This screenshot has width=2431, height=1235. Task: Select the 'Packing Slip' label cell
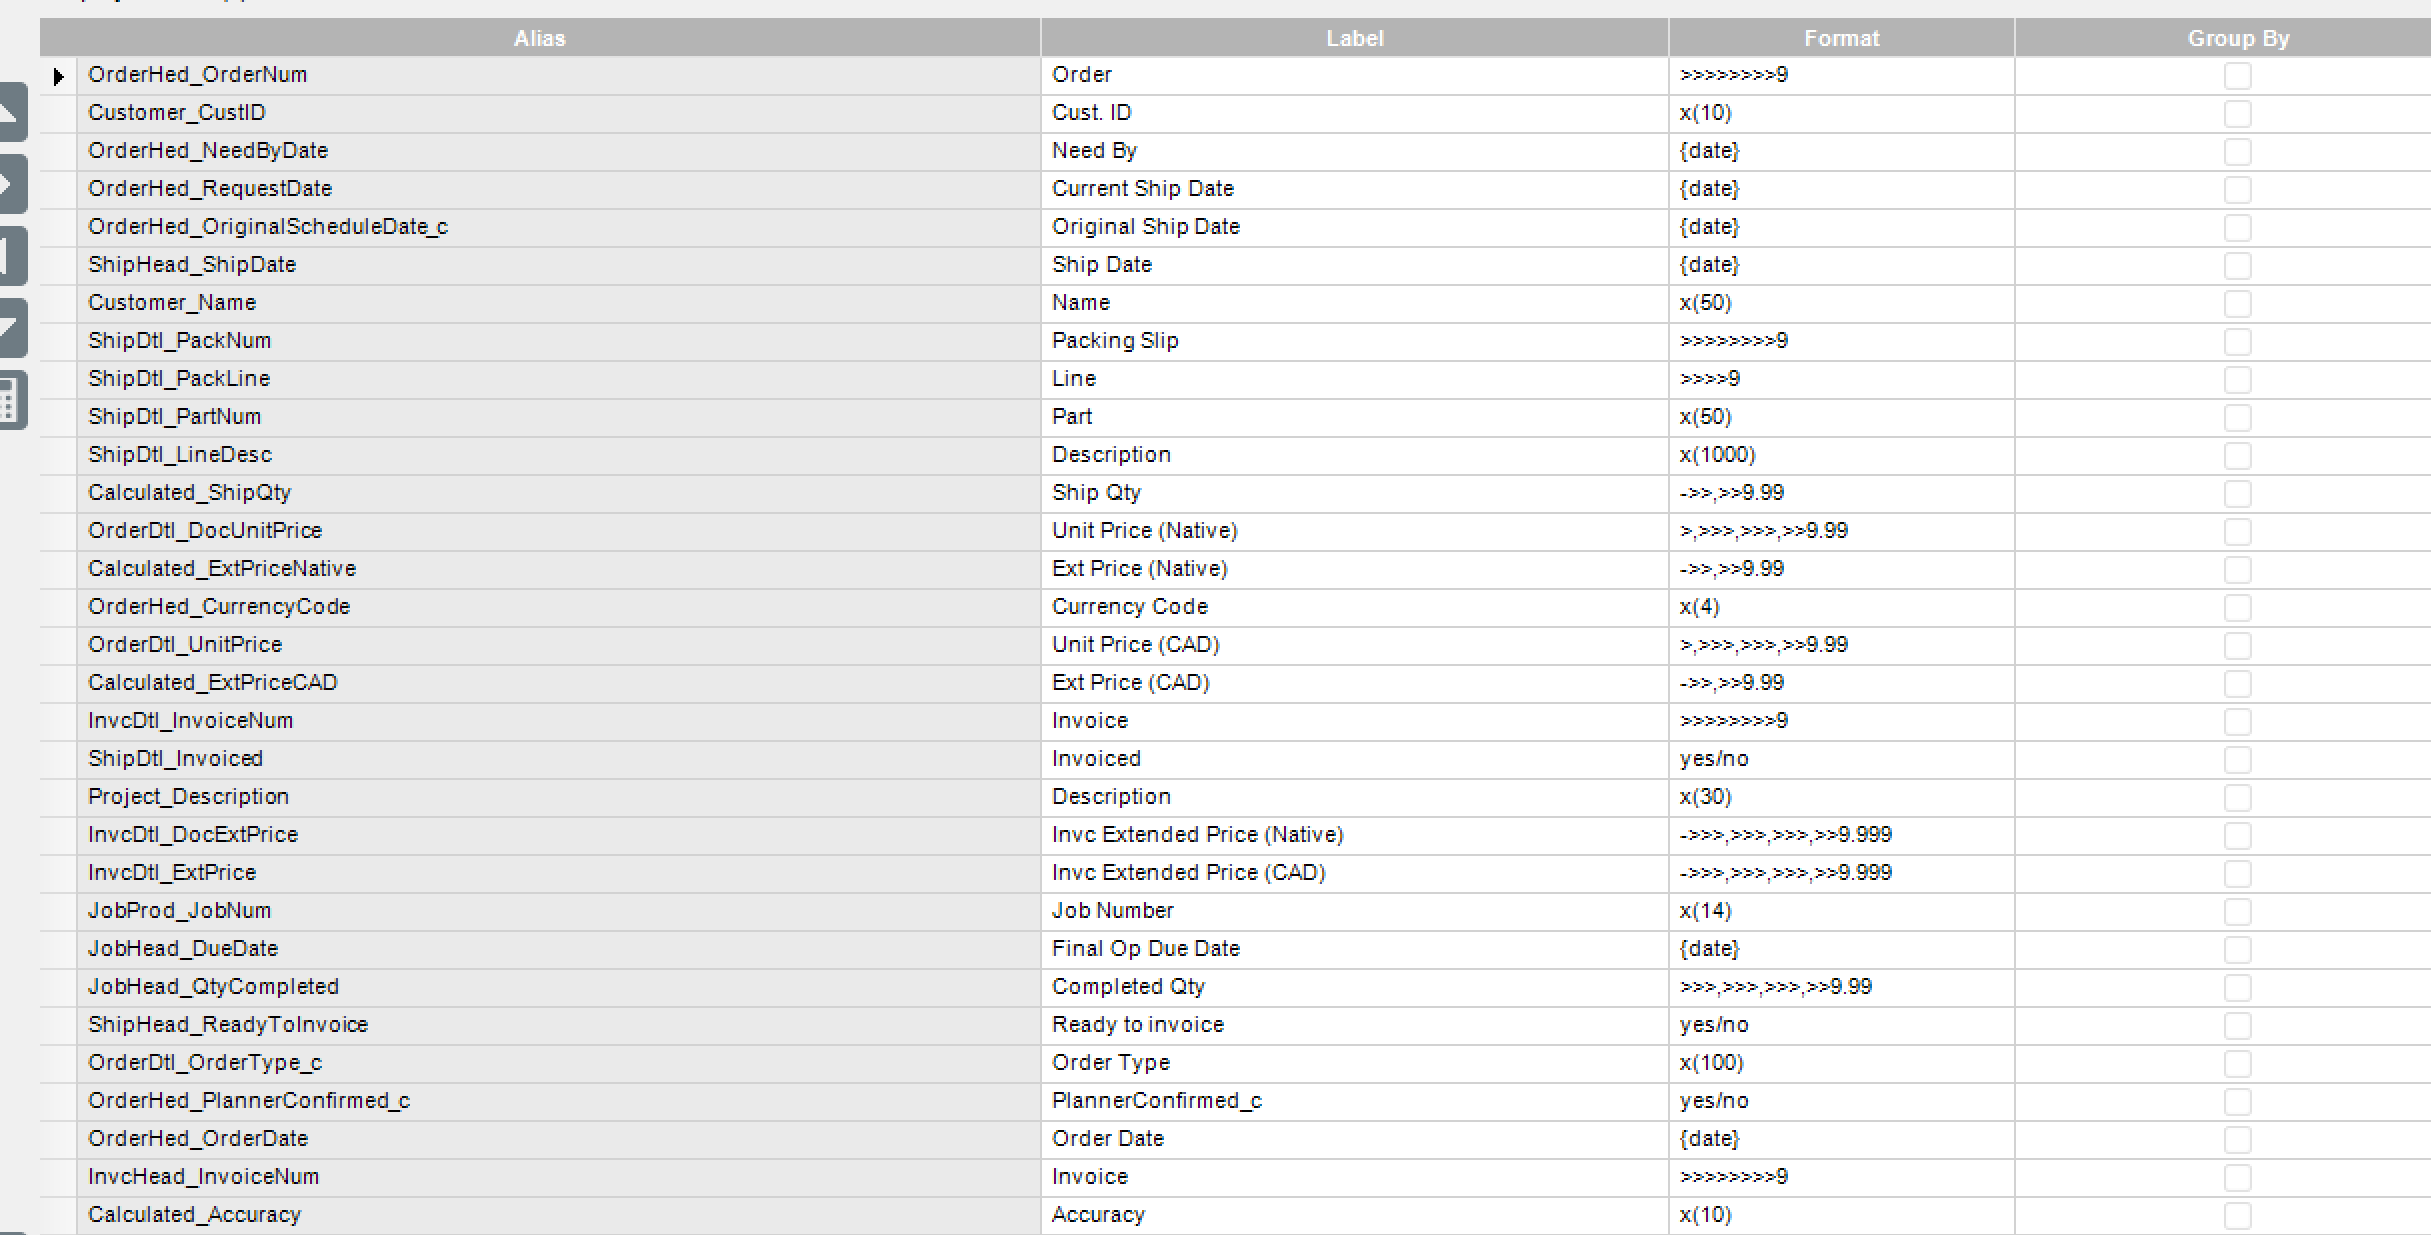[x=1355, y=341]
